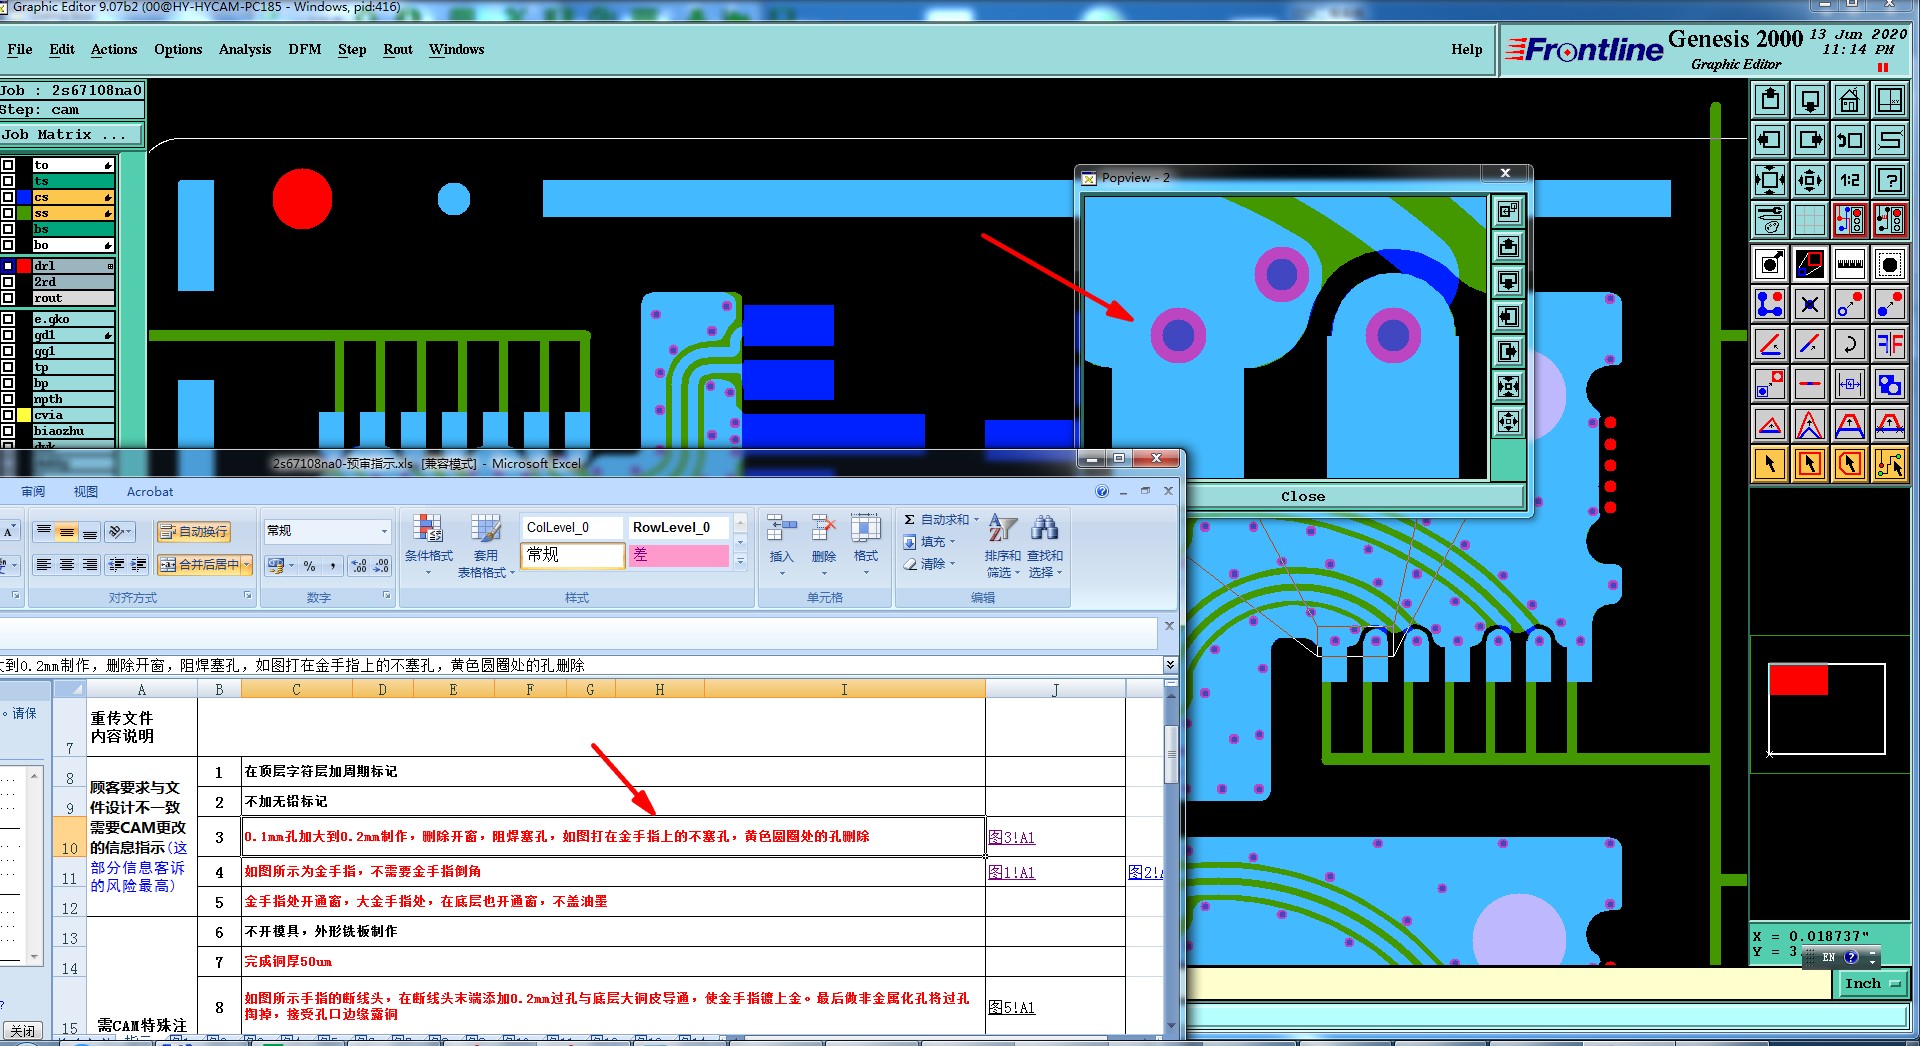Click the Excel formula bar text

pos(292,665)
